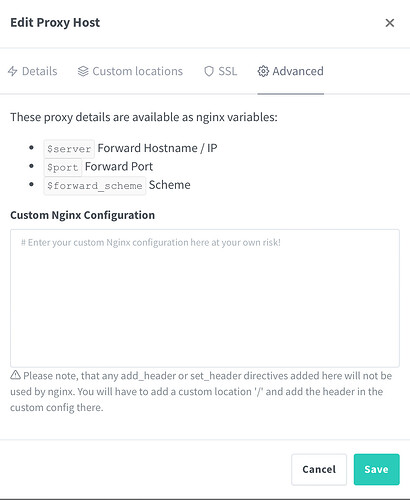Click the Edit Proxy Host title
410x500 pixels.
tap(55, 23)
